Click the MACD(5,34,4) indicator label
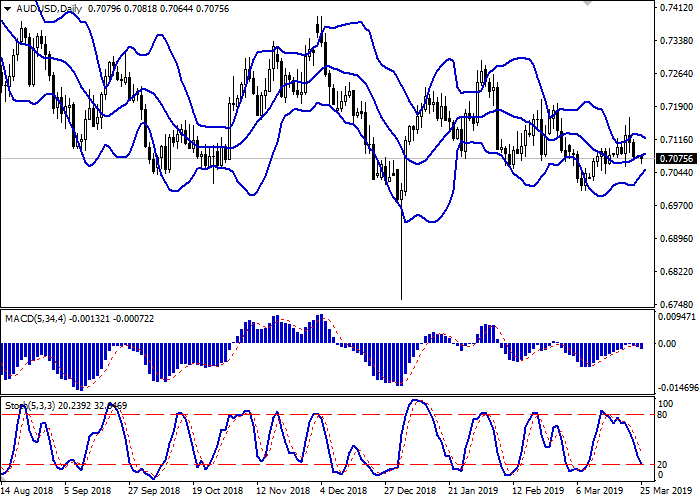This screenshot has width=700, height=500. 33,319
